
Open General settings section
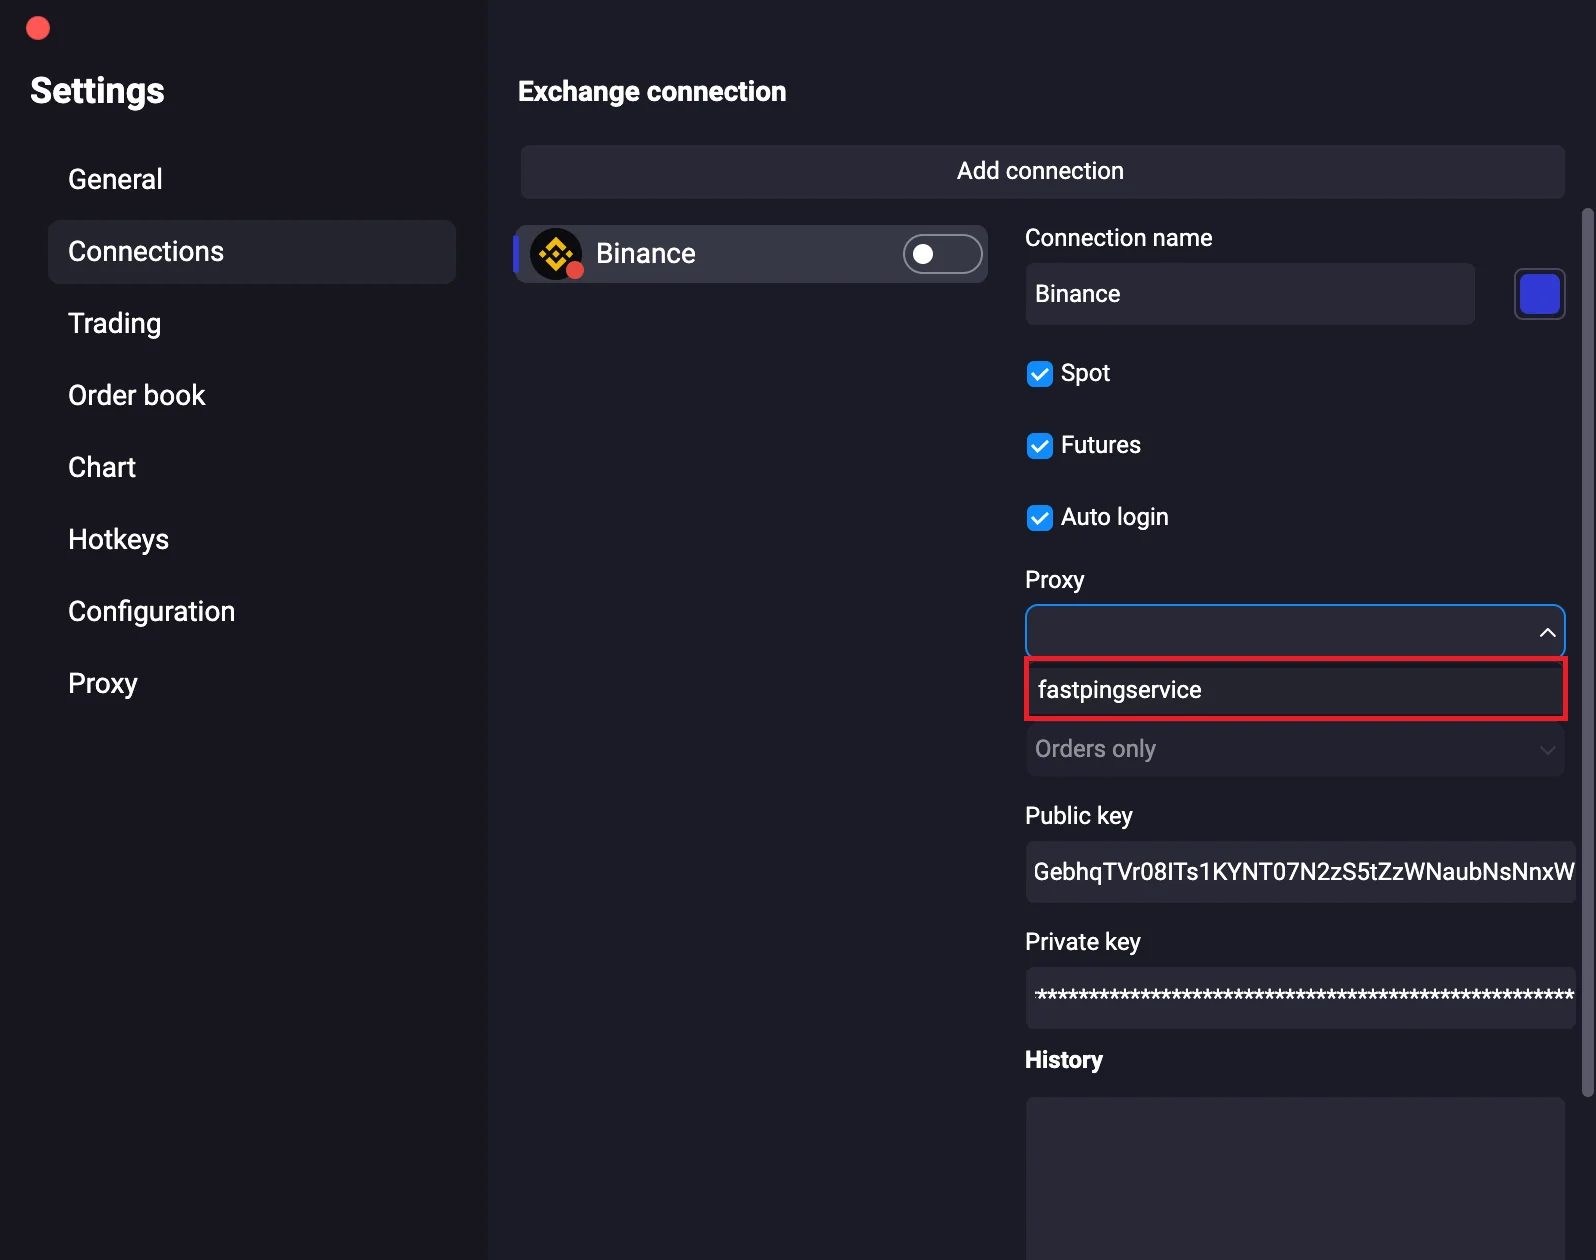pyautogui.click(x=115, y=180)
